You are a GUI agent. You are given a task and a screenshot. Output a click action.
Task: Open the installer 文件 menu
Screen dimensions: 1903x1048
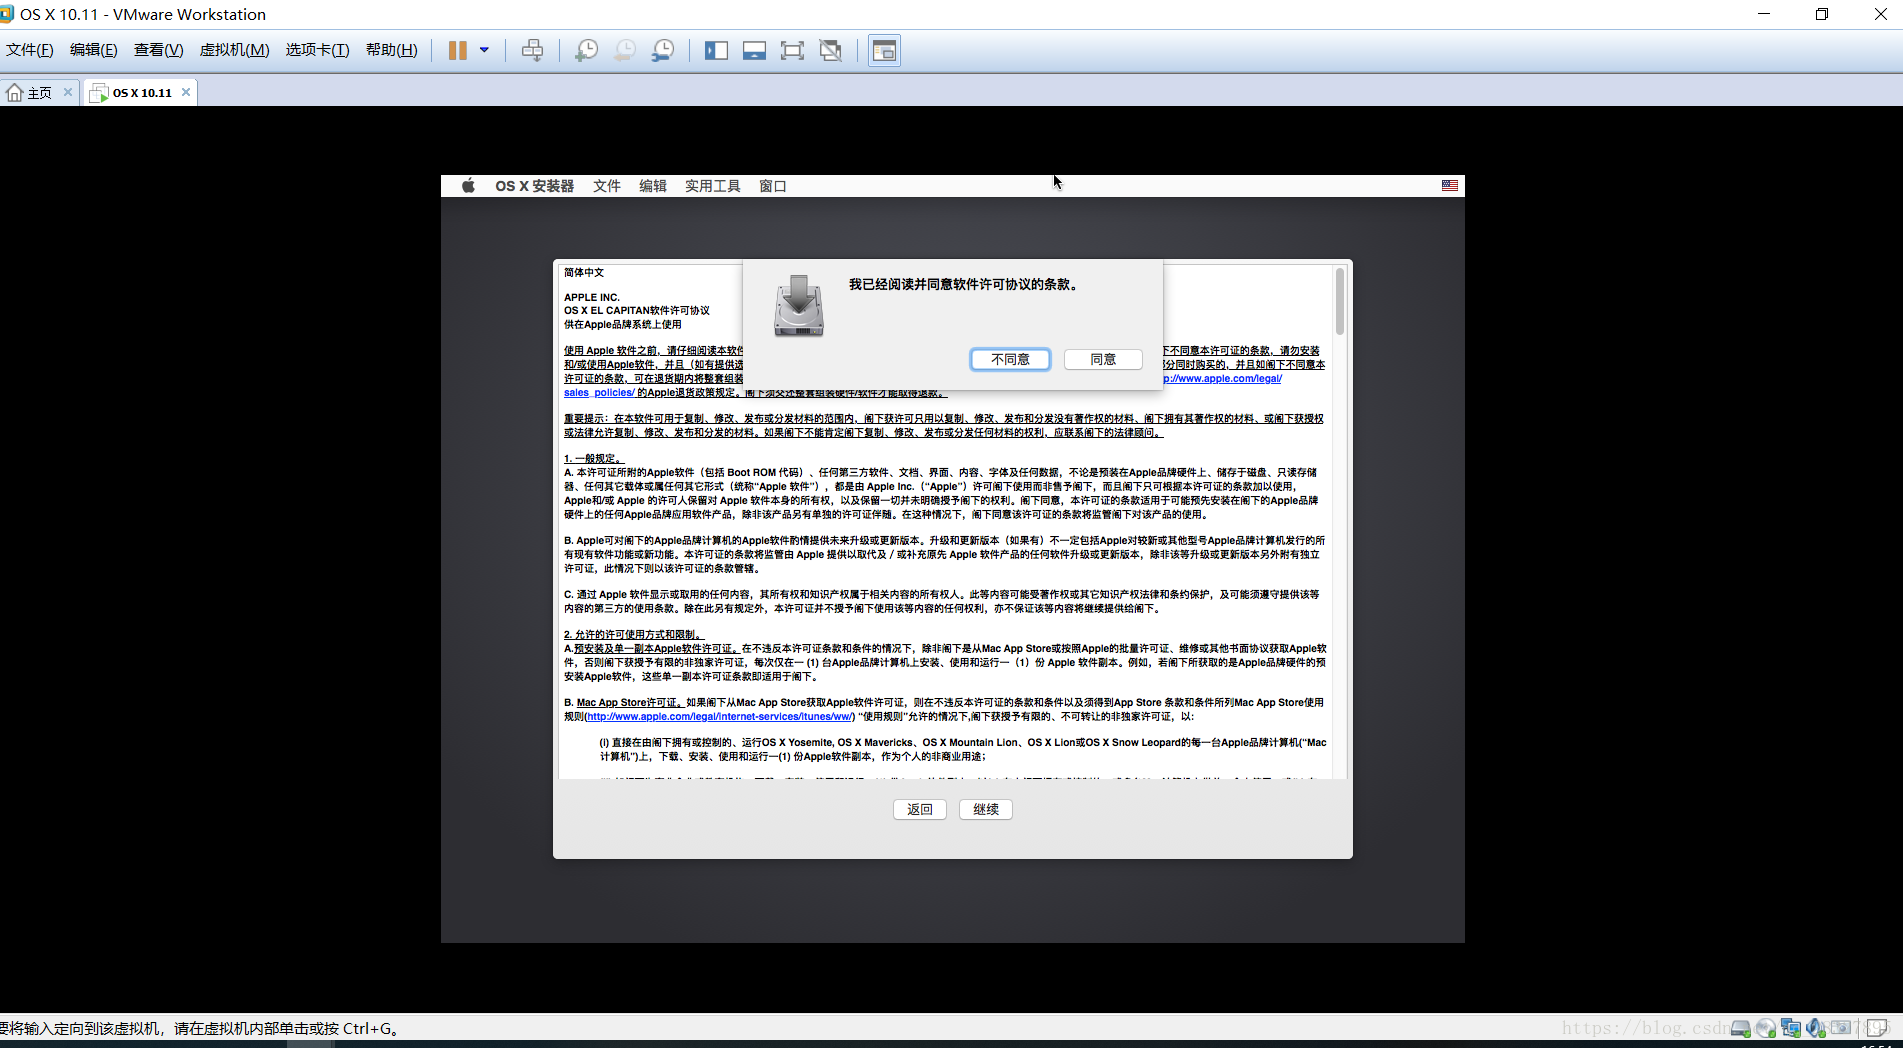606,186
